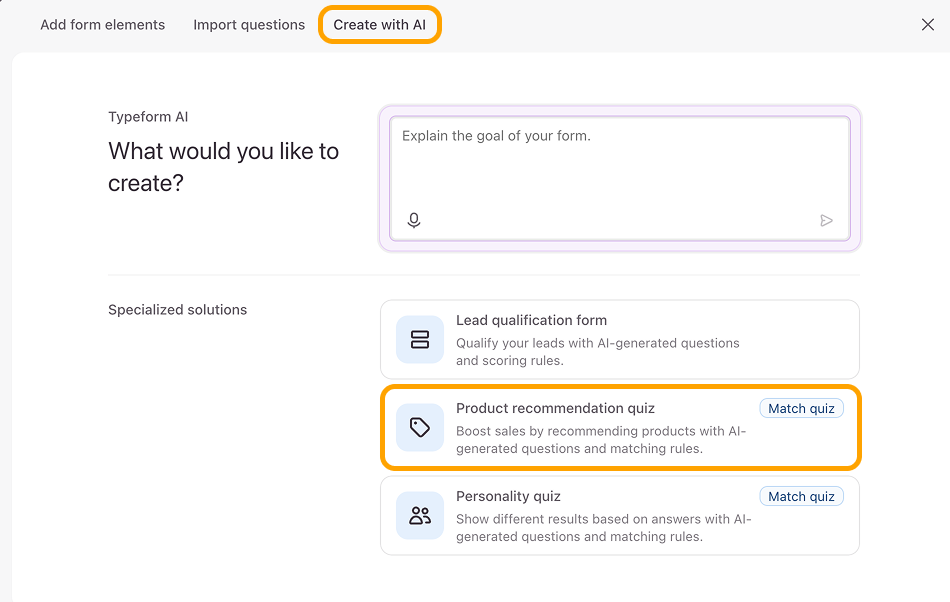Switch to the Add form elements tab
Viewport: 950px width, 602px height.
click(x=103, y=25)
